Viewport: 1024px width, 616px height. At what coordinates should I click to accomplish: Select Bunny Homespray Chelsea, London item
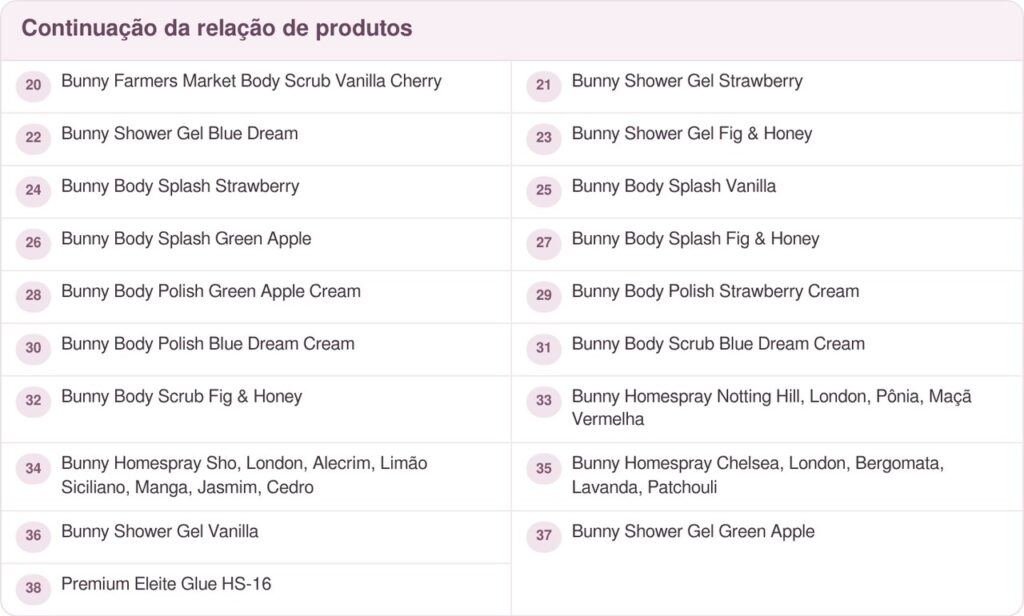point(758,475)
